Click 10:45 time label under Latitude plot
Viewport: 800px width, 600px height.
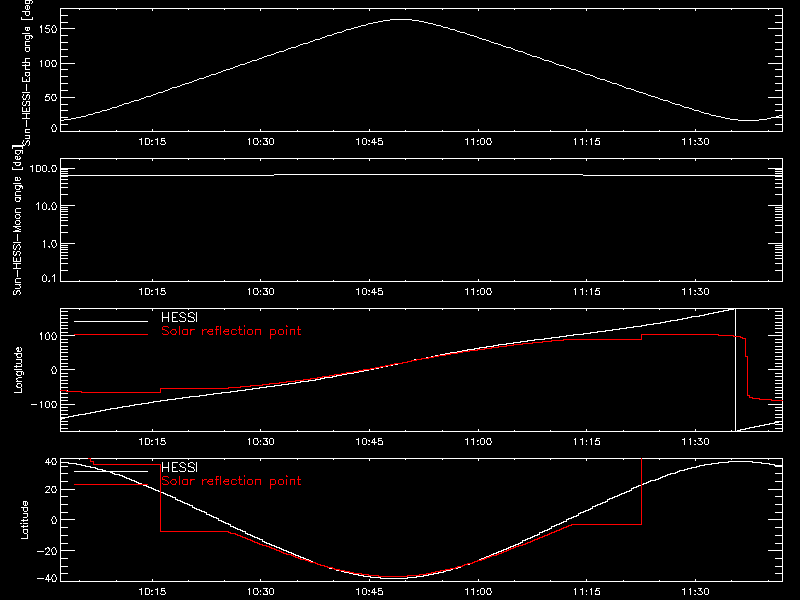pos(369,591)
